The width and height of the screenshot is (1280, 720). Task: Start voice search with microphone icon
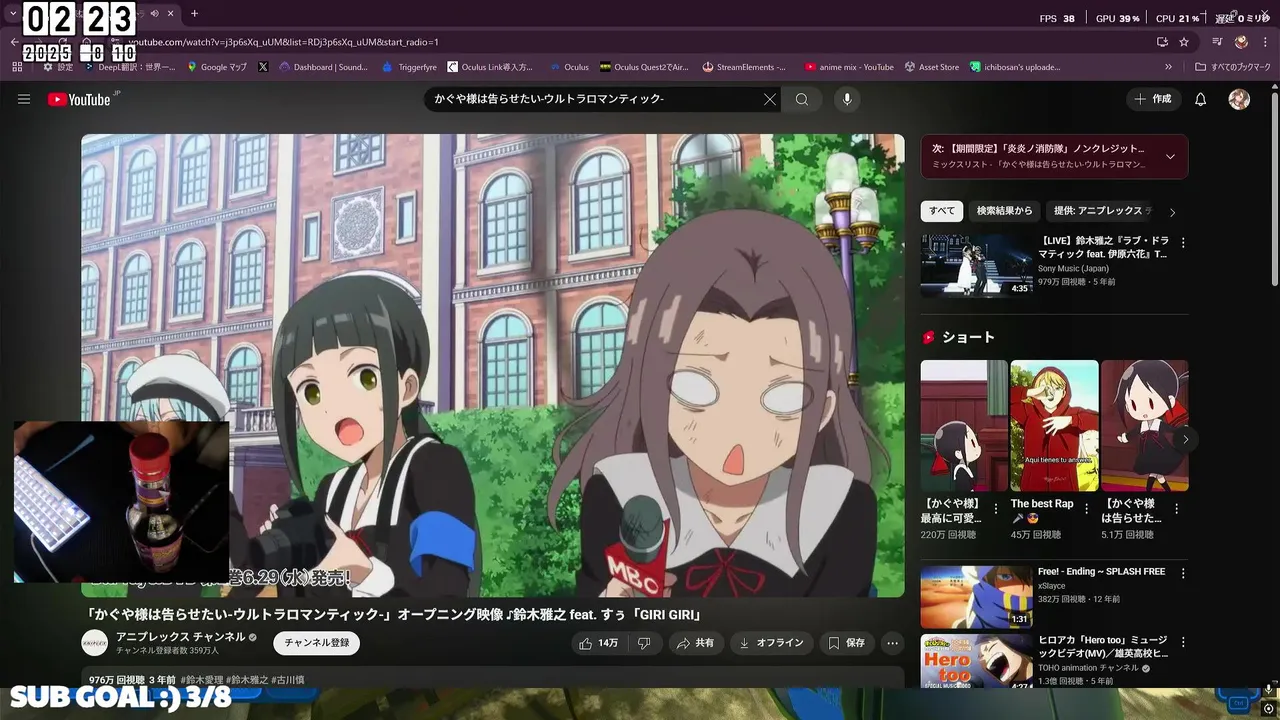[x=847, y=99]
